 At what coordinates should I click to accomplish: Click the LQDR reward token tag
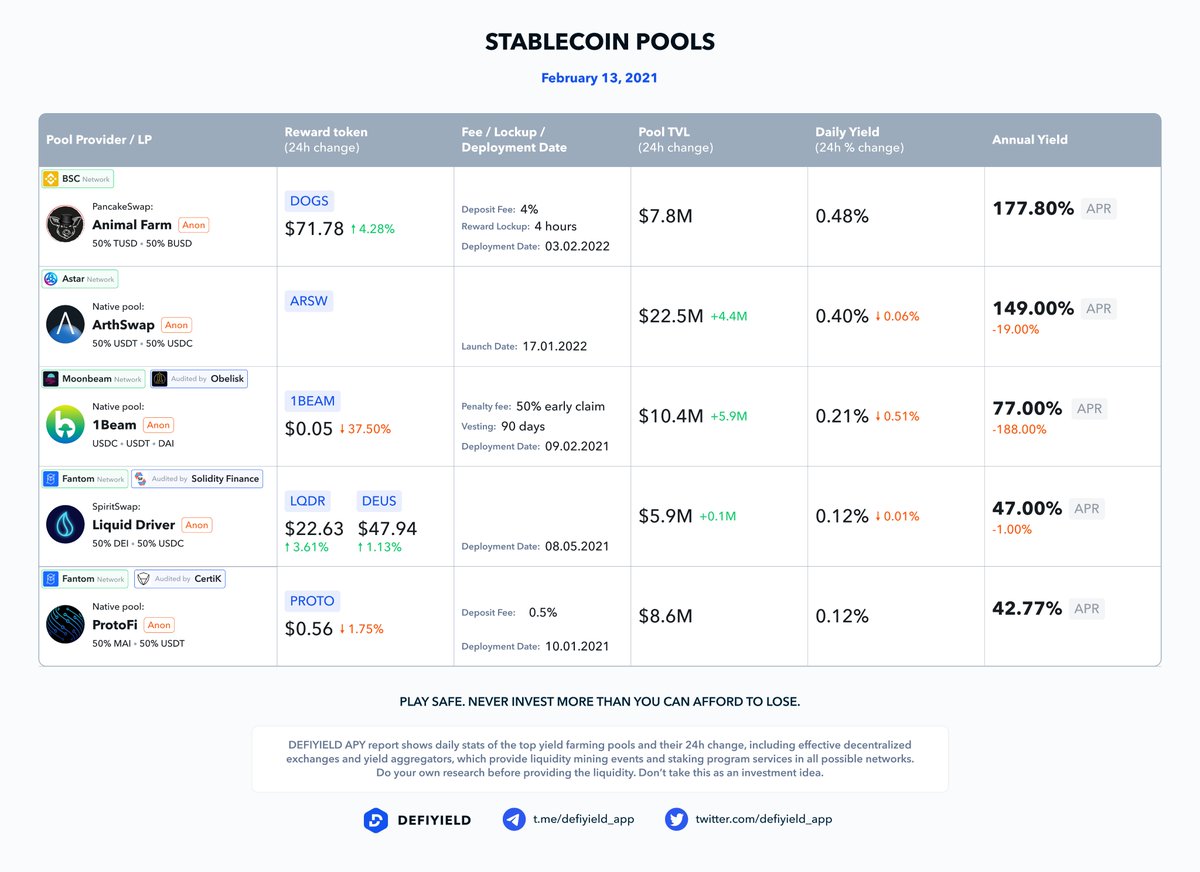[x=309, y=501]
